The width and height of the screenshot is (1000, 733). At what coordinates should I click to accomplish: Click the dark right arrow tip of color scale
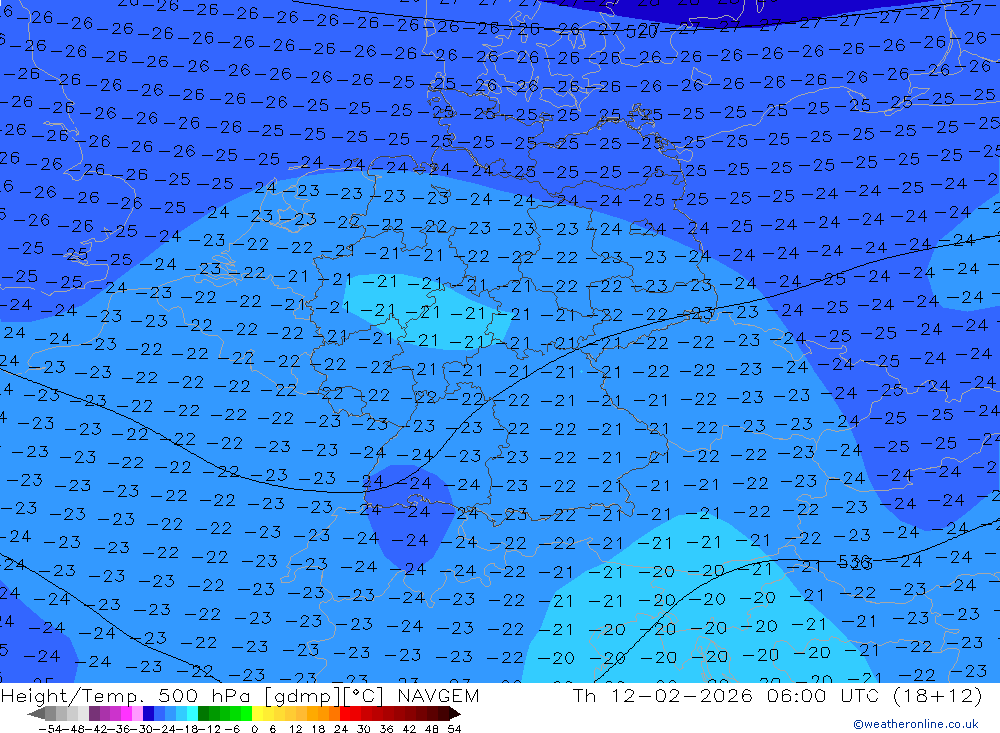coord(455,714)
